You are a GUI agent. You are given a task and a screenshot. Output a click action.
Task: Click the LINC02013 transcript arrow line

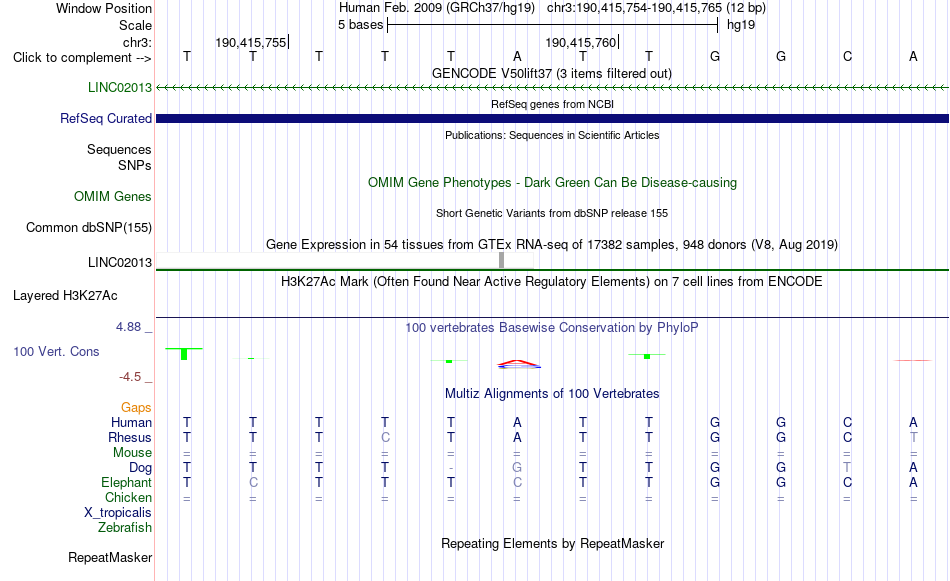(x=552, y=88)
